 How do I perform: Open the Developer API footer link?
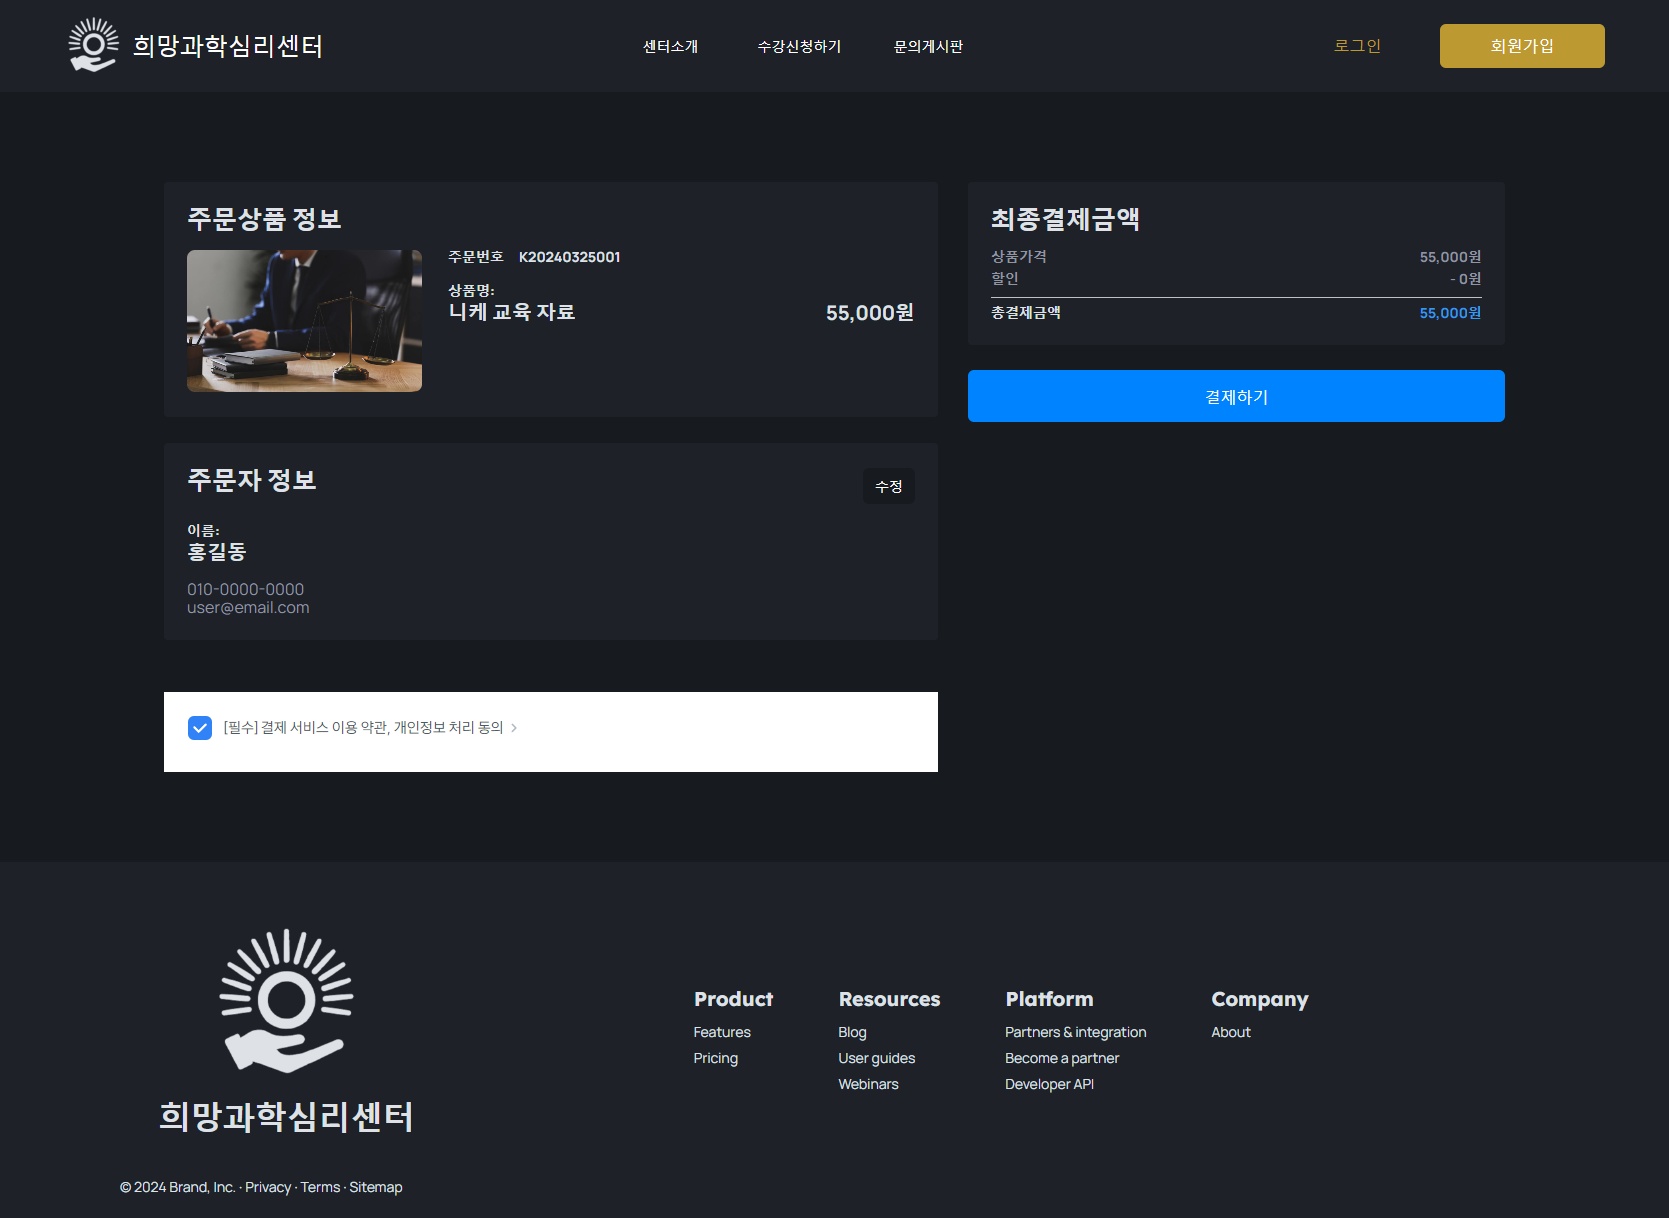1049,1084
